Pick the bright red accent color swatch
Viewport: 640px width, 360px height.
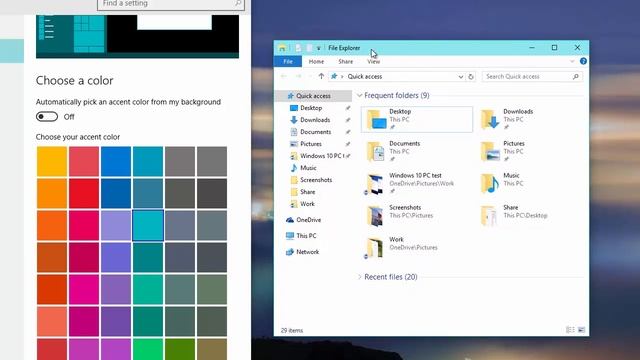[84, 193]
